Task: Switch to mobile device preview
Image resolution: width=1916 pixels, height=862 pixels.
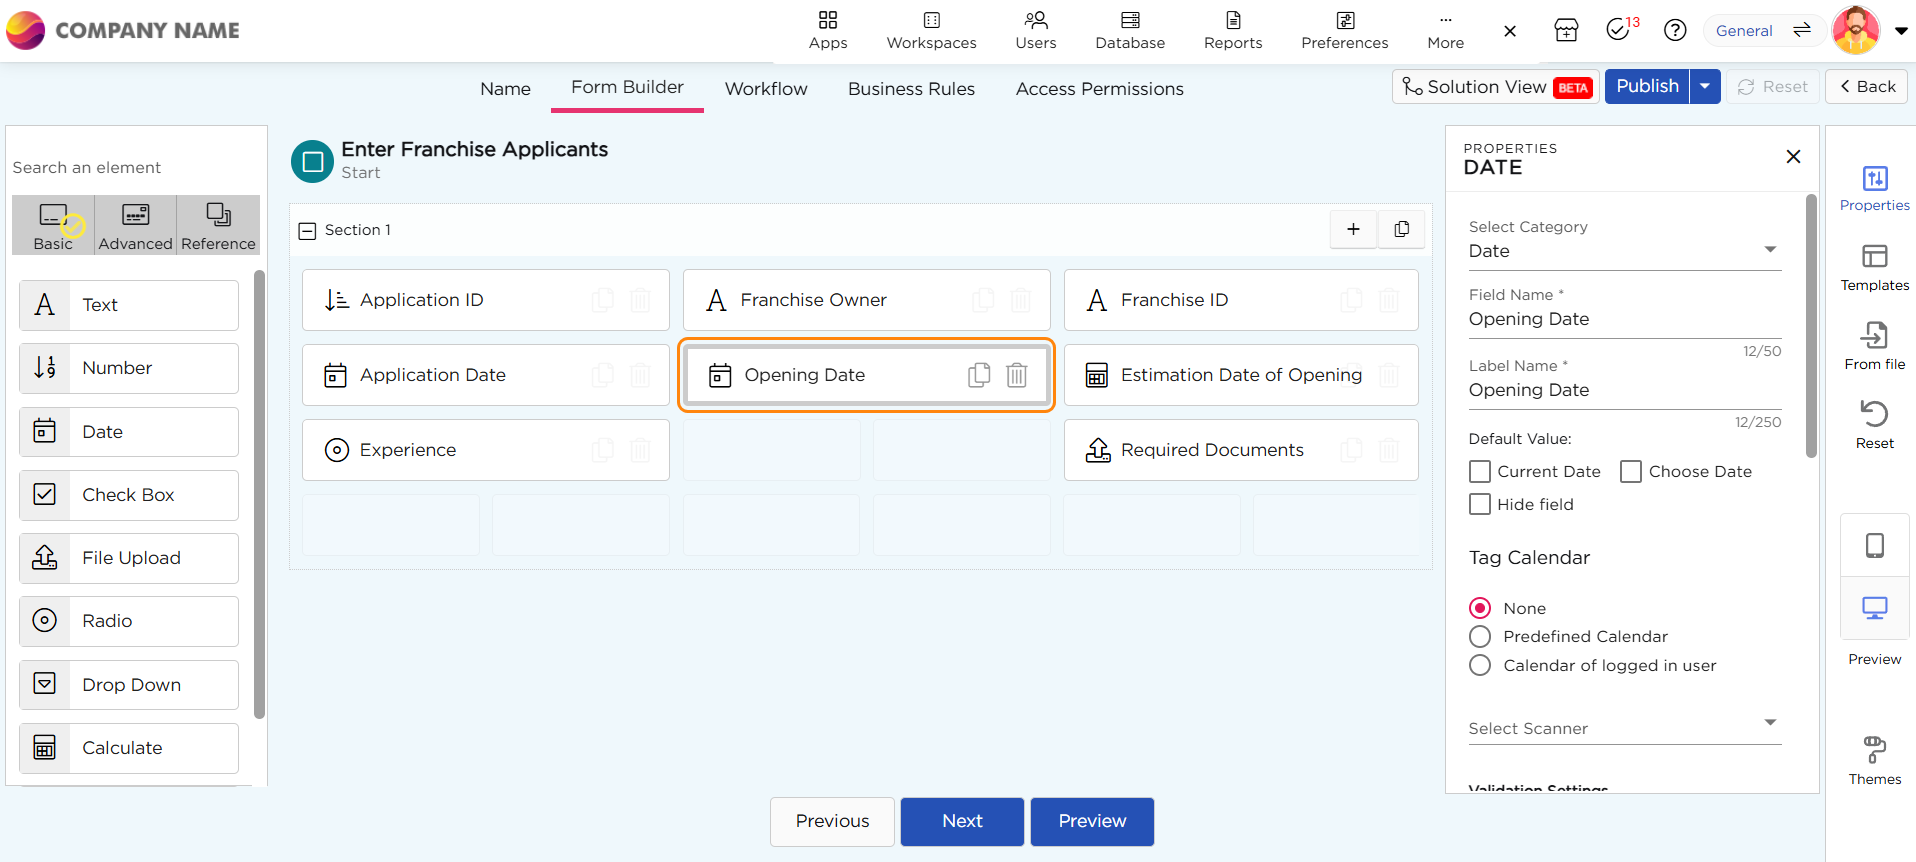Action: pyautogui.click(x=1874, y=545)
